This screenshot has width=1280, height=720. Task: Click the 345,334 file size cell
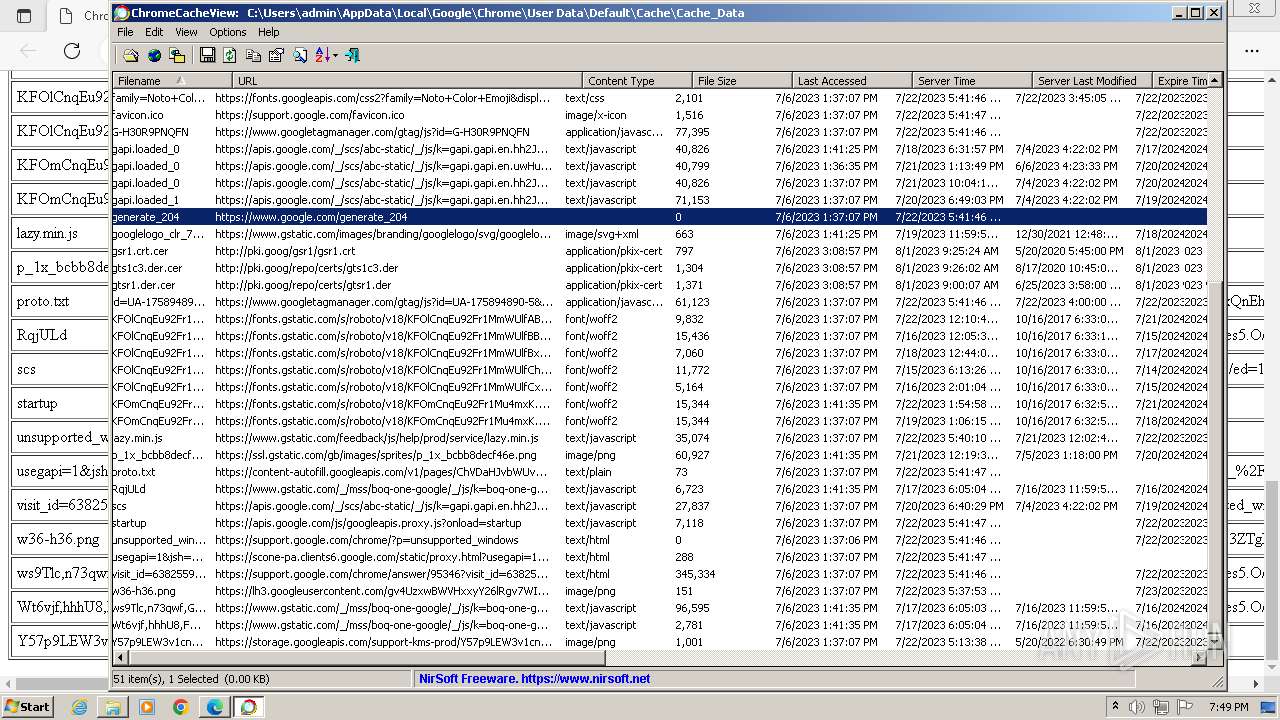point(695,574)
